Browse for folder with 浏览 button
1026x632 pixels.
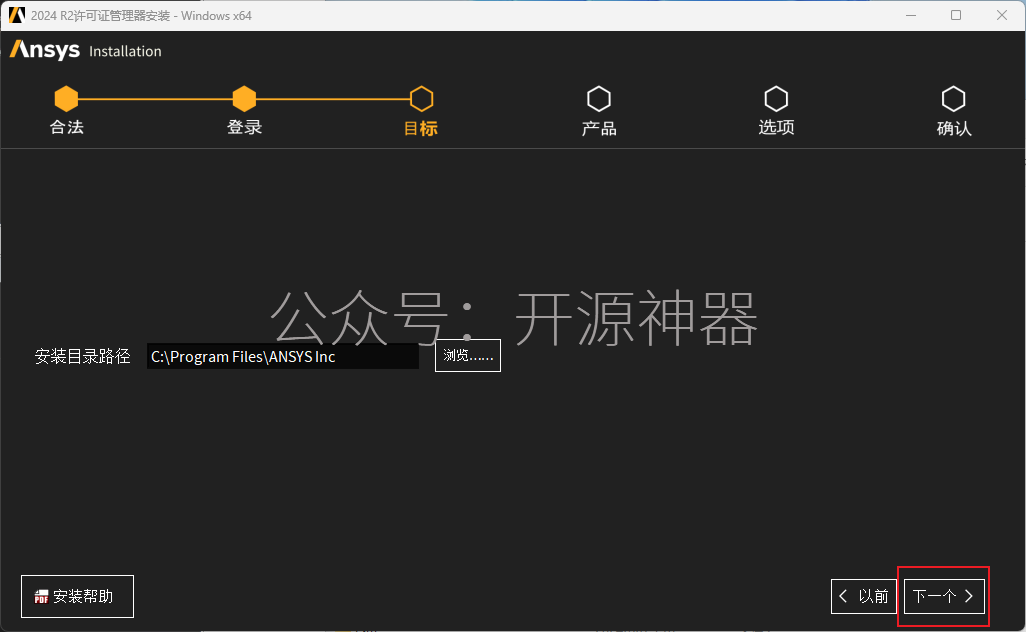tap(468, 355)
